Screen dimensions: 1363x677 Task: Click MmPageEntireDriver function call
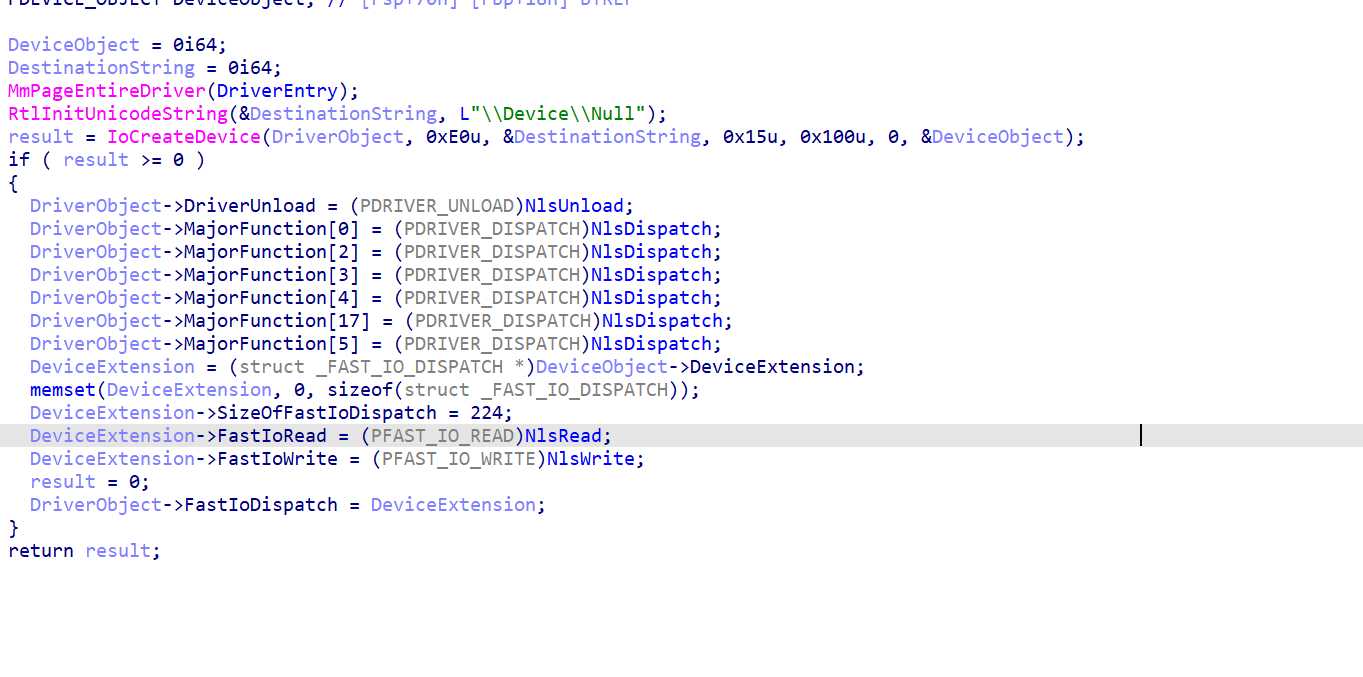(107, 90)
